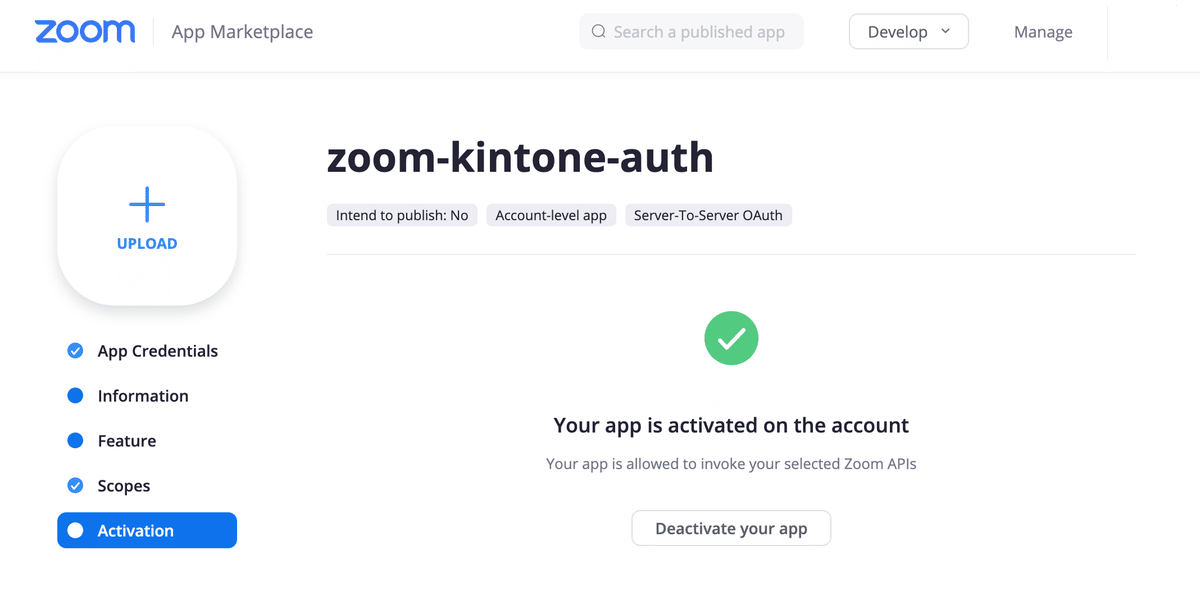Click the App Credentials checkmark icon
1200x601 pixels.
75,351
